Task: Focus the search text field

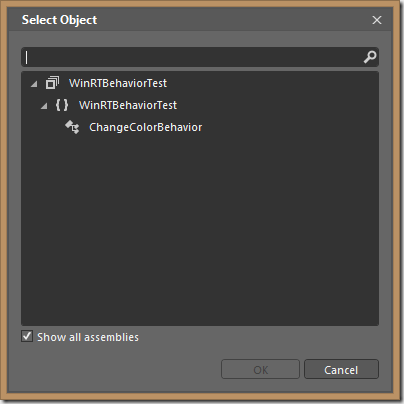Action: tap(192, 57)
